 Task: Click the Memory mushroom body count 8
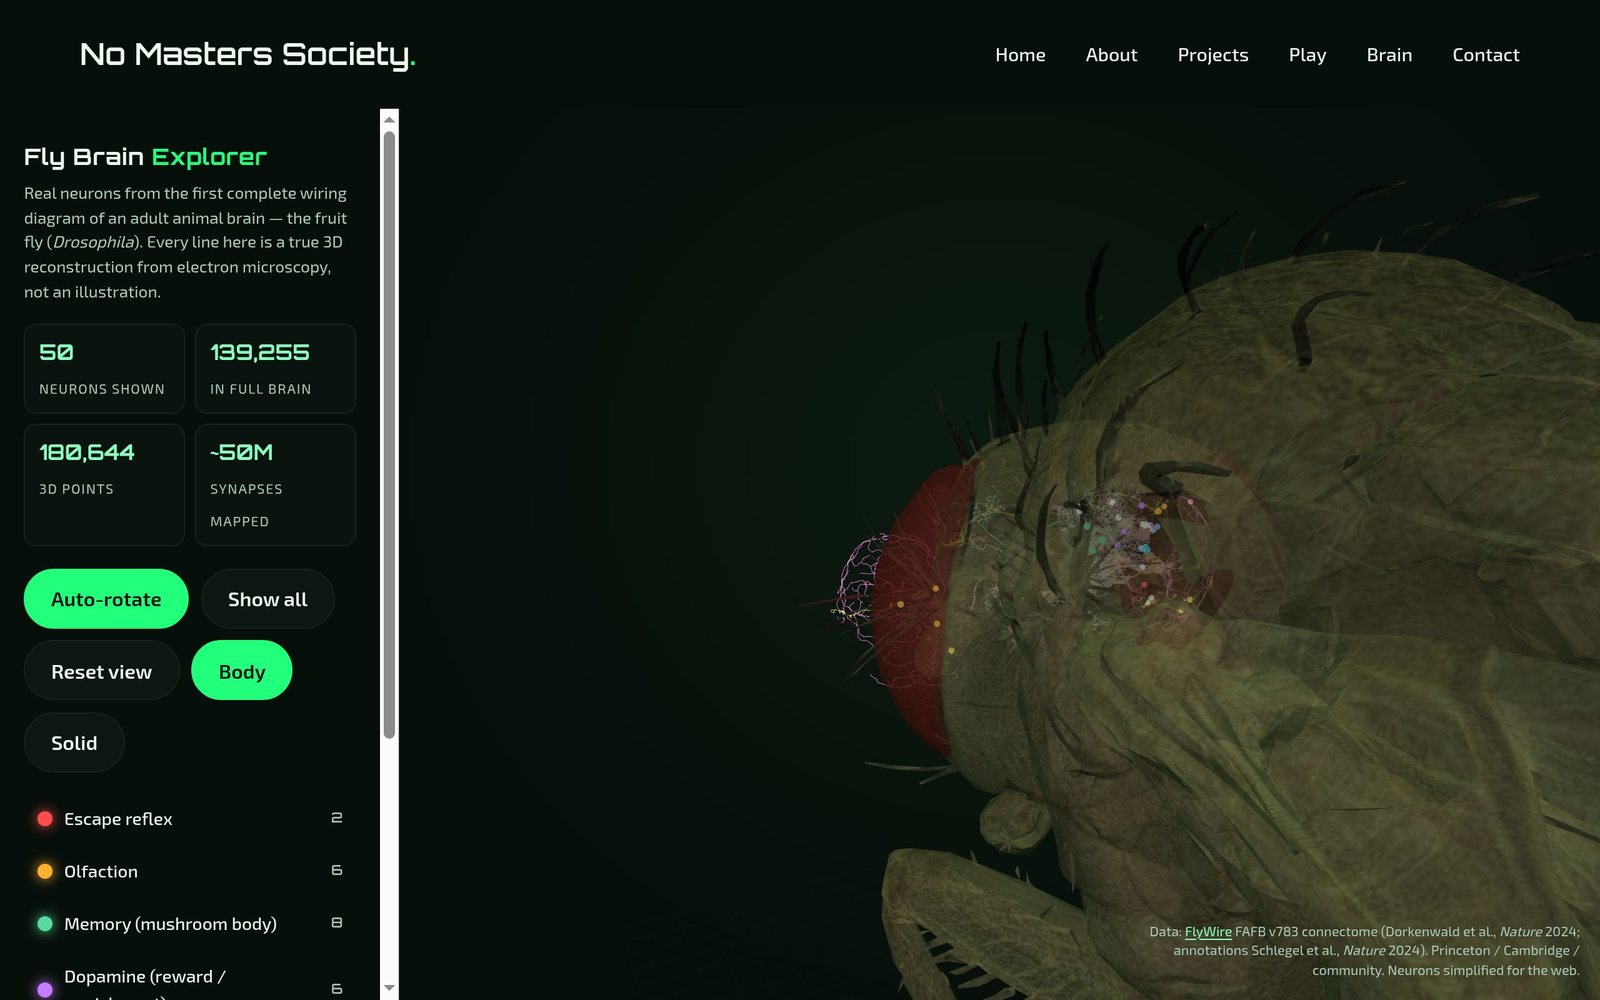337,923
